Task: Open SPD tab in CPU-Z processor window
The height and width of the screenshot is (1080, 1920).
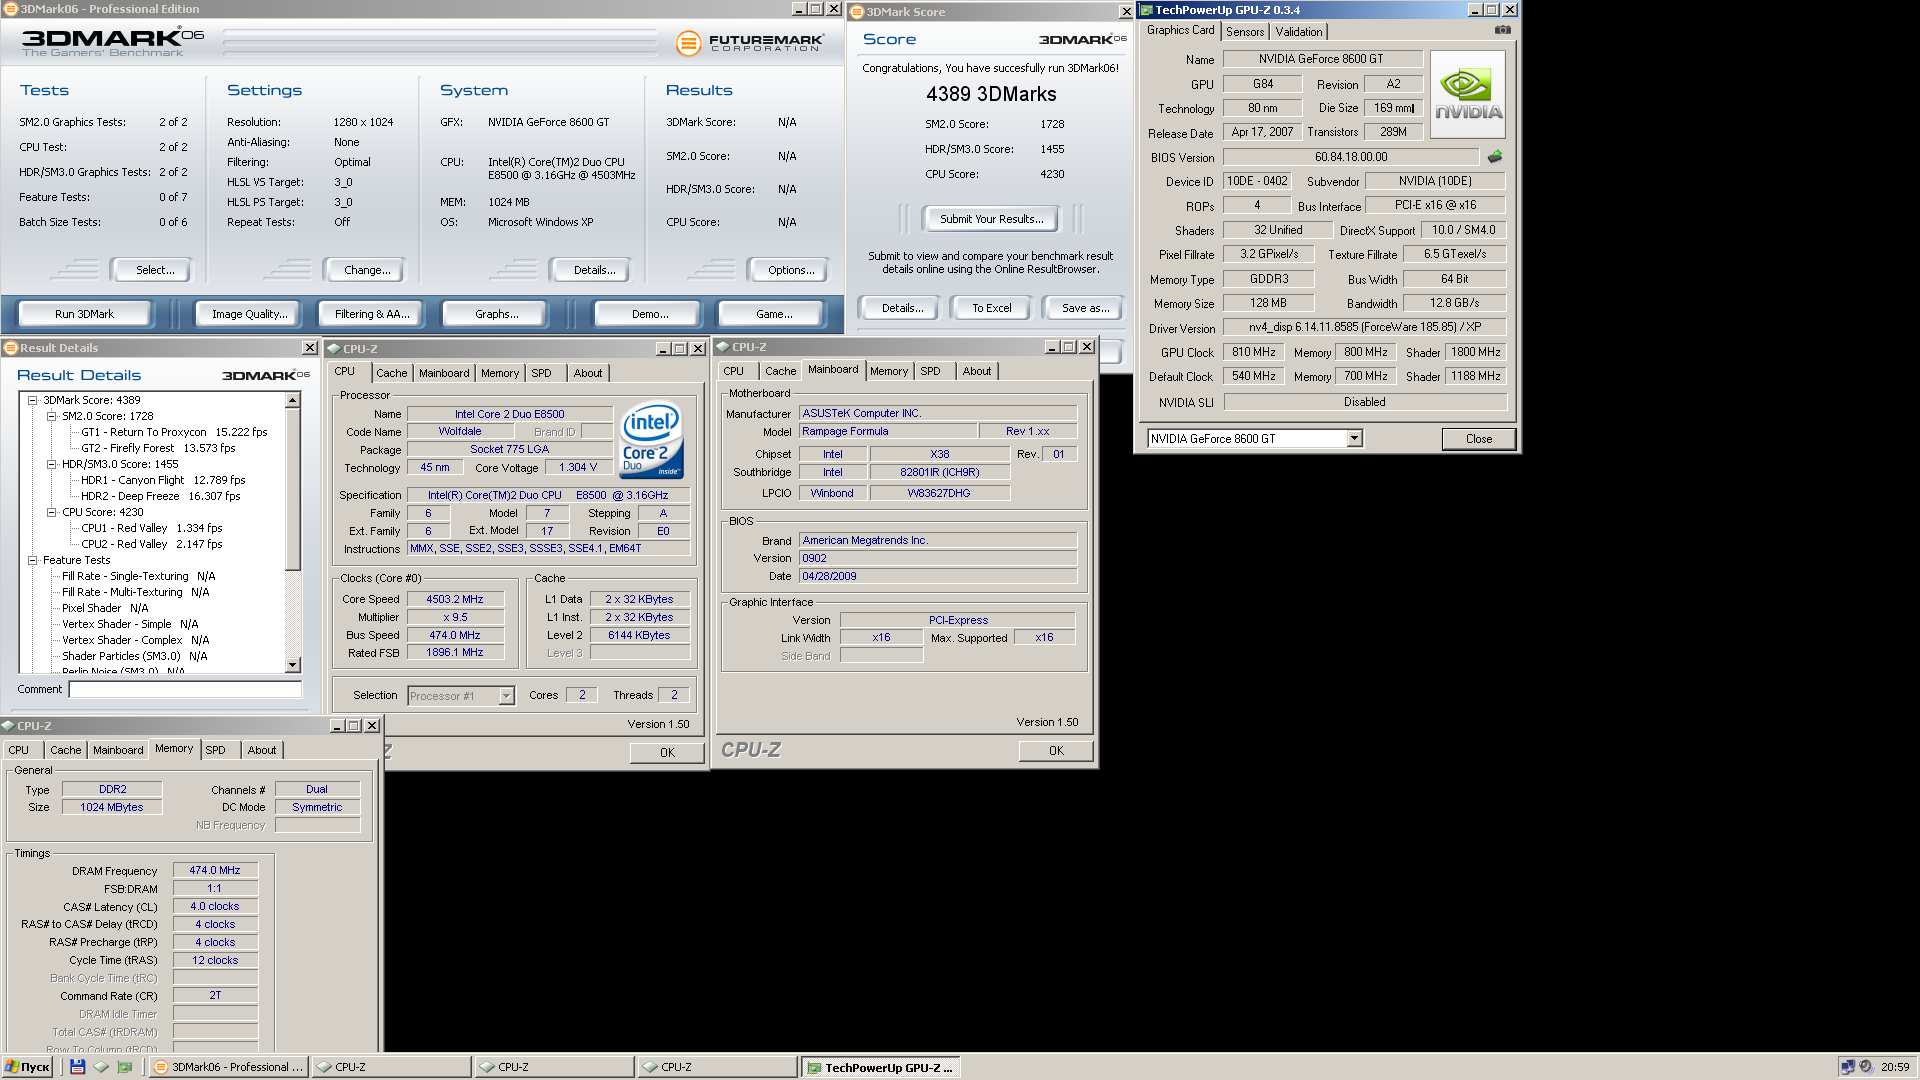Action: click(x=541, y=373)
